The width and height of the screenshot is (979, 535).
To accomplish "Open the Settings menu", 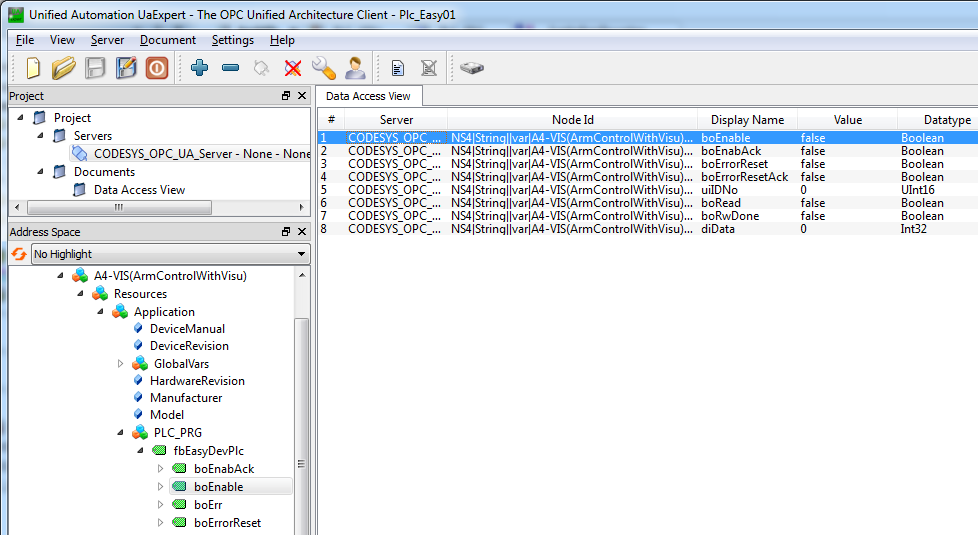I will [233, 40].
